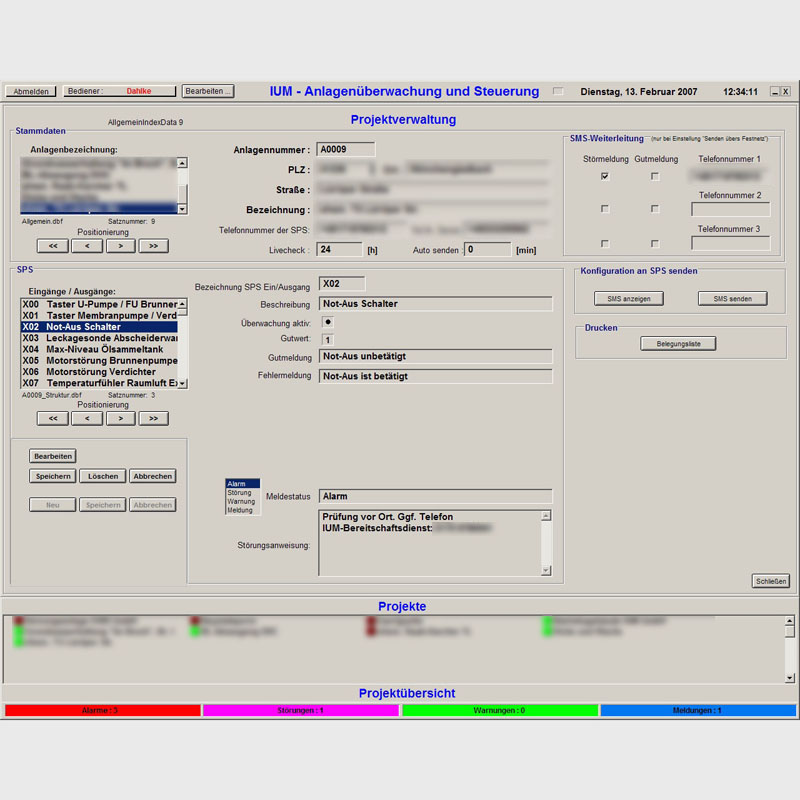Jump to last SPS record
The height and width of the screenshot is (800, 800).
click(x=153, y=419)
